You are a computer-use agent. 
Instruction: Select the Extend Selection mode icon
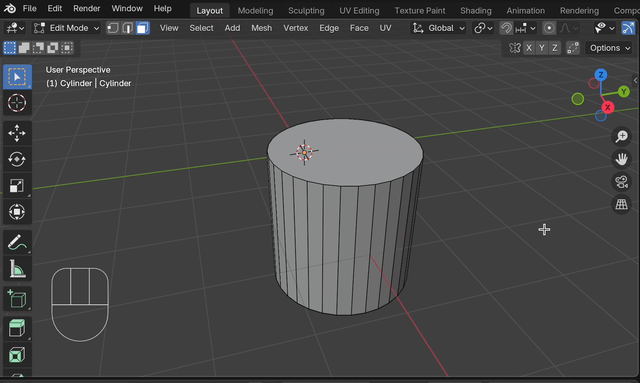pos(24,48)
